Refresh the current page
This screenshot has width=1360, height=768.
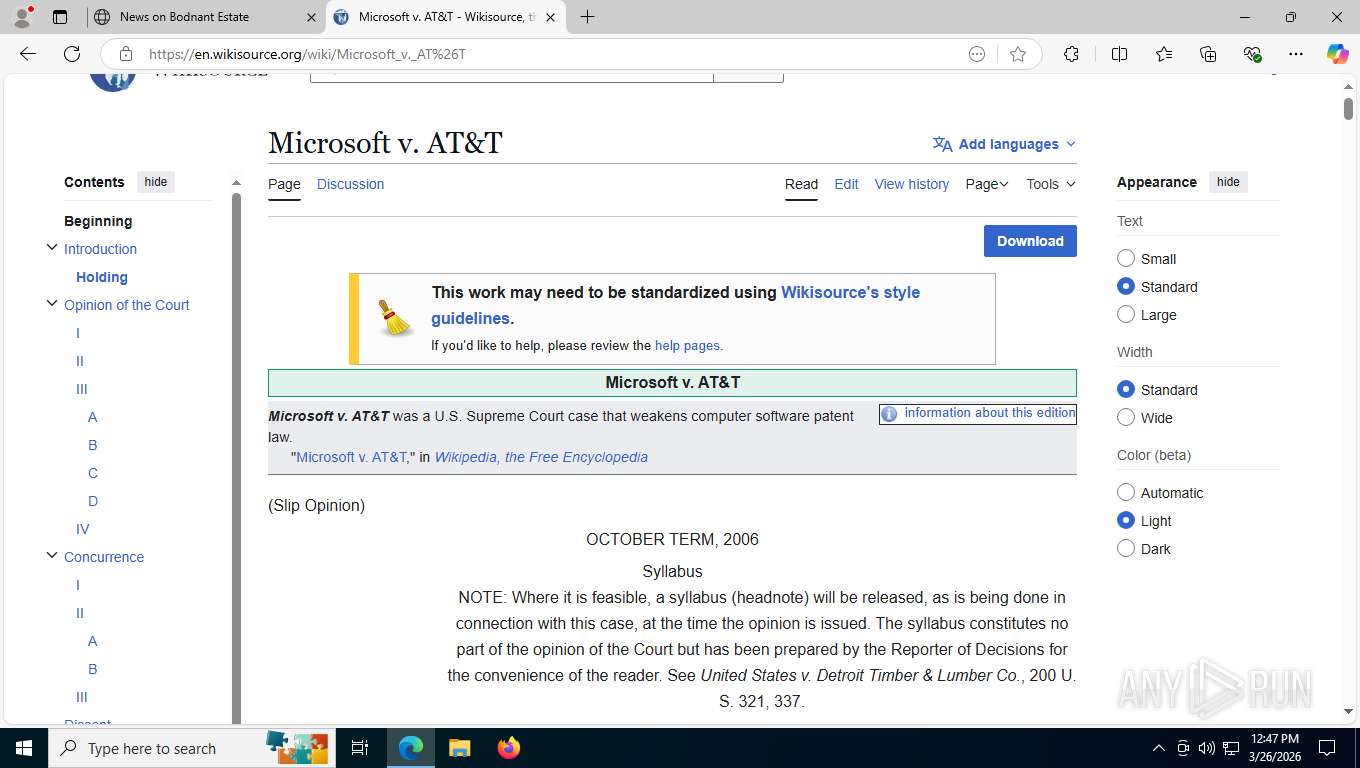(72, 54)
